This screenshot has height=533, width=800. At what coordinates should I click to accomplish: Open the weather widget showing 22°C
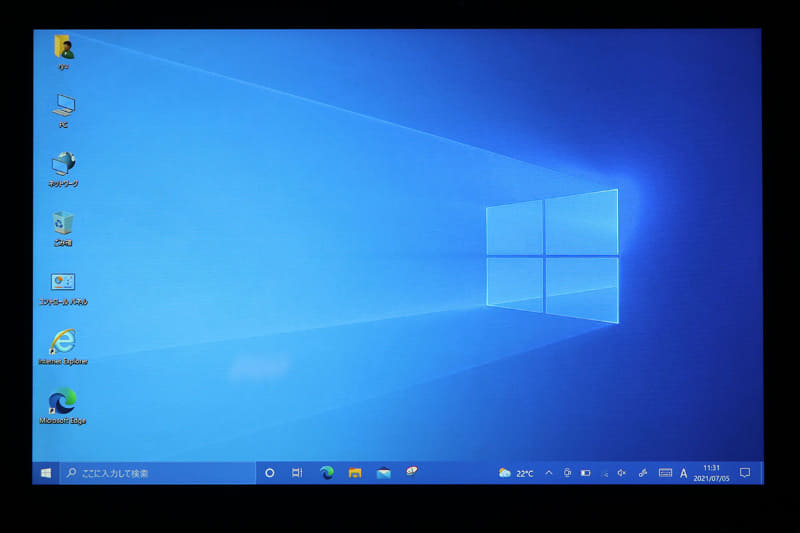coord(516,473)
